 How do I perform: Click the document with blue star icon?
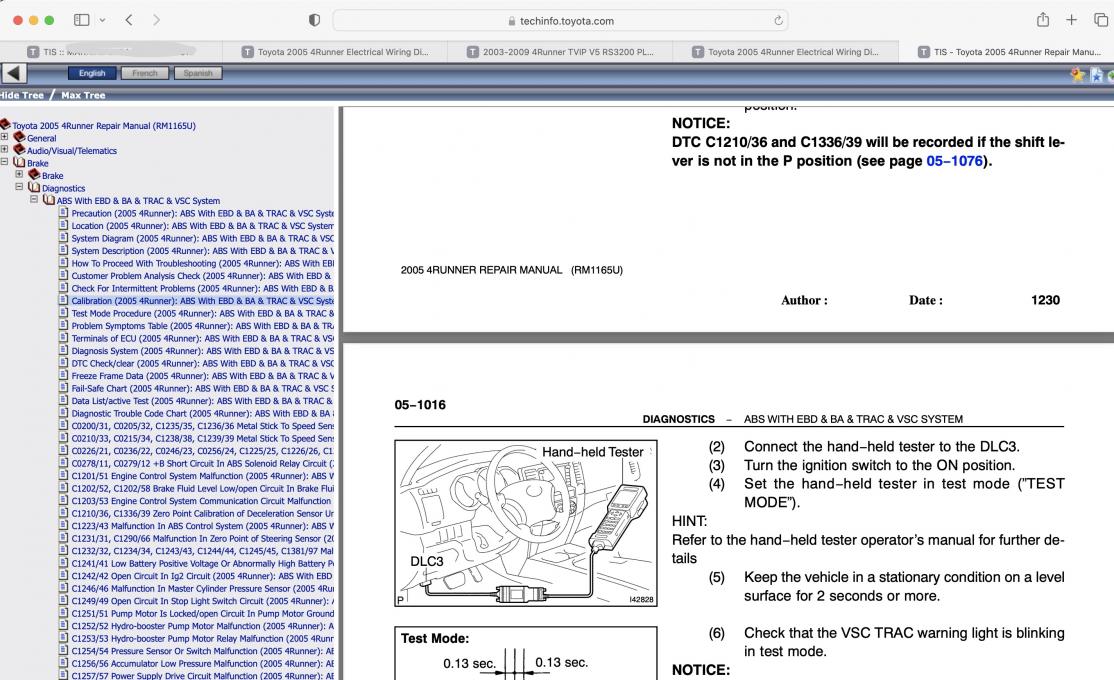click(x=1097, y=74)
